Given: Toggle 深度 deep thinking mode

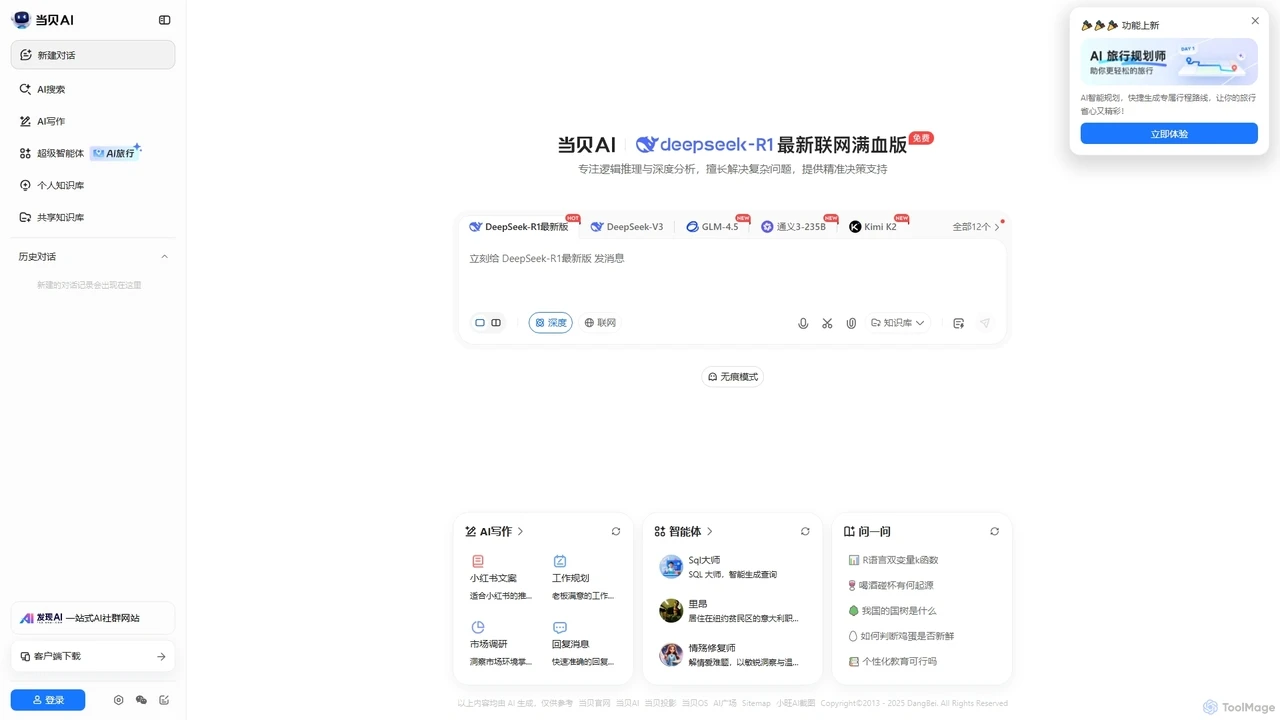Looking at the screenshot, I should [551, 323].
